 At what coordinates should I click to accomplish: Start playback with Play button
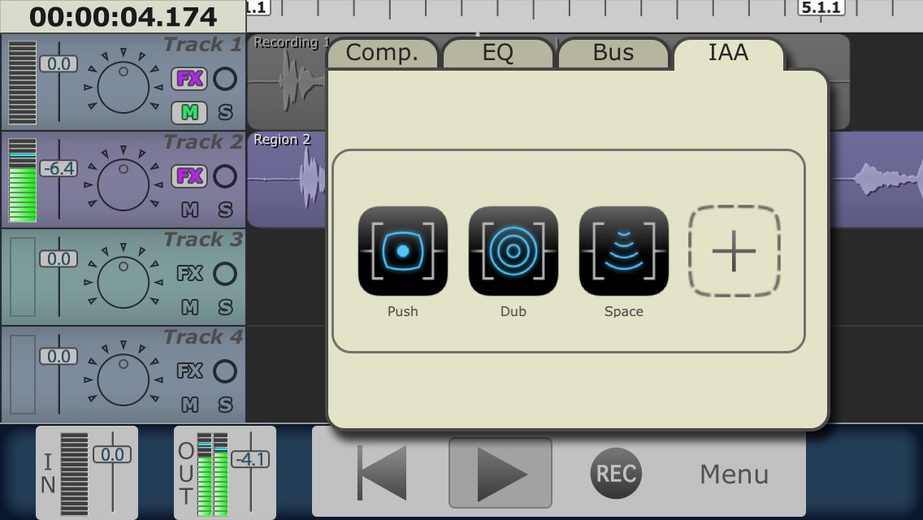(x=500, y=473)
